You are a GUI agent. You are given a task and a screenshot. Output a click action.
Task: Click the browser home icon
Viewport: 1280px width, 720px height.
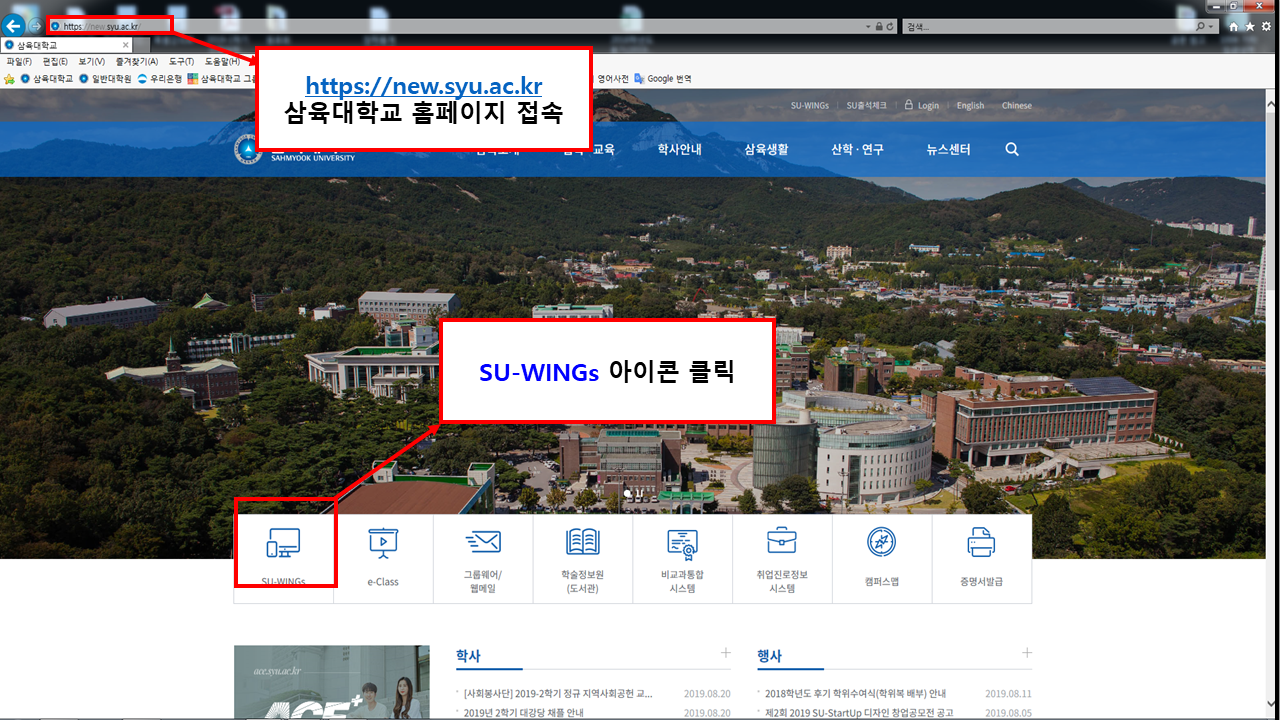(1234, 26)
